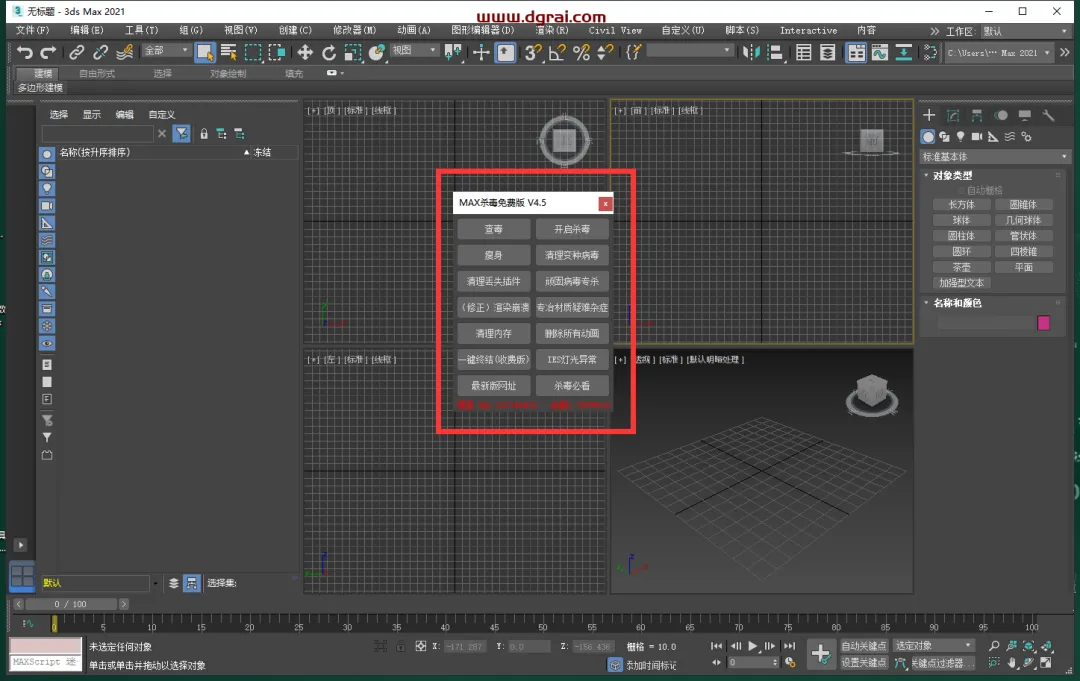This screenshot has height=681, width=1080.
Task: Toggle the 自动关键点 auto key button
Action: click(864, 646)
